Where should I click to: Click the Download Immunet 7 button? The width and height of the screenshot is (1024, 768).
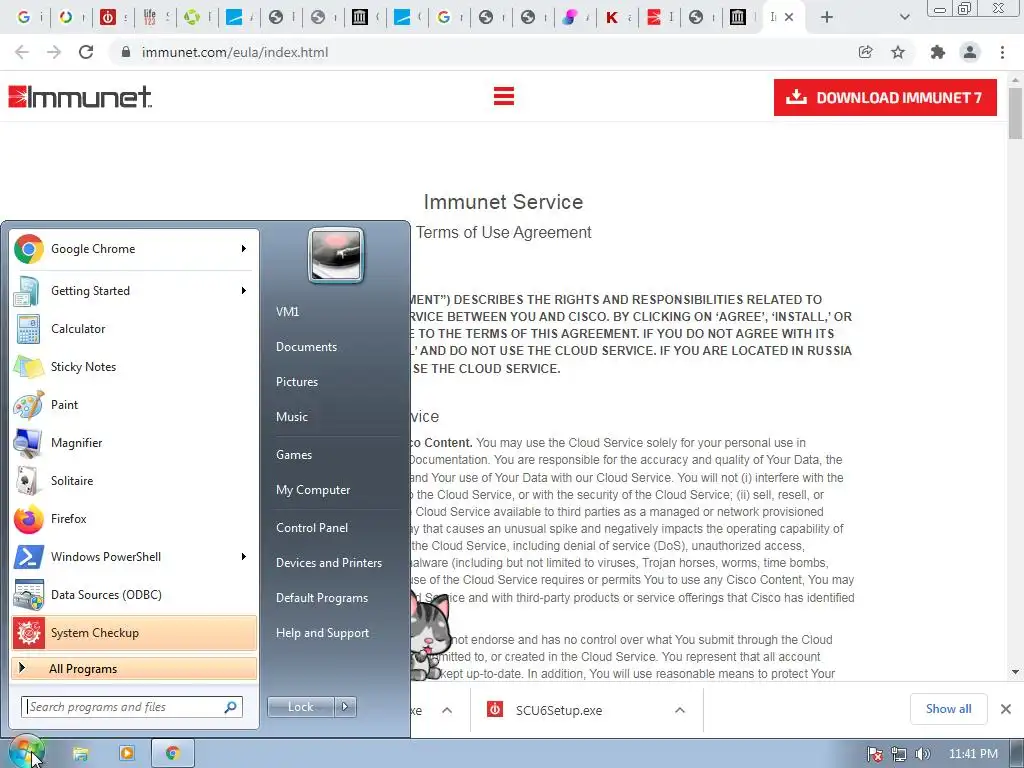(x=885, y=97)
